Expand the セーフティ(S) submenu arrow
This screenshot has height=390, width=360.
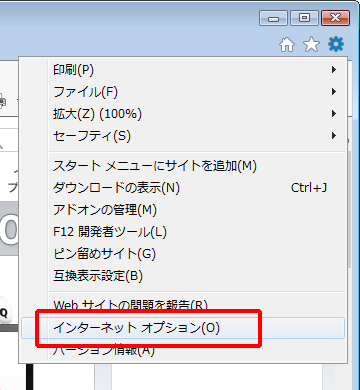334,136
